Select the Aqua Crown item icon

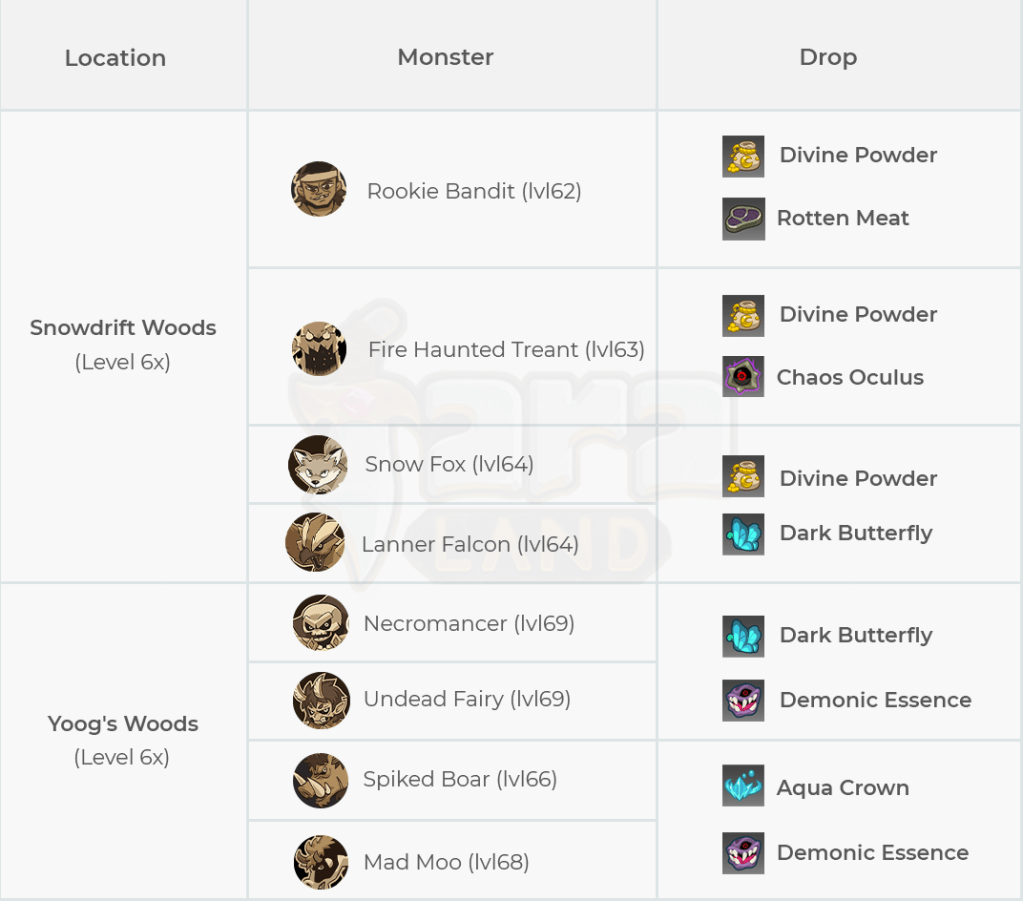(743, 787)
